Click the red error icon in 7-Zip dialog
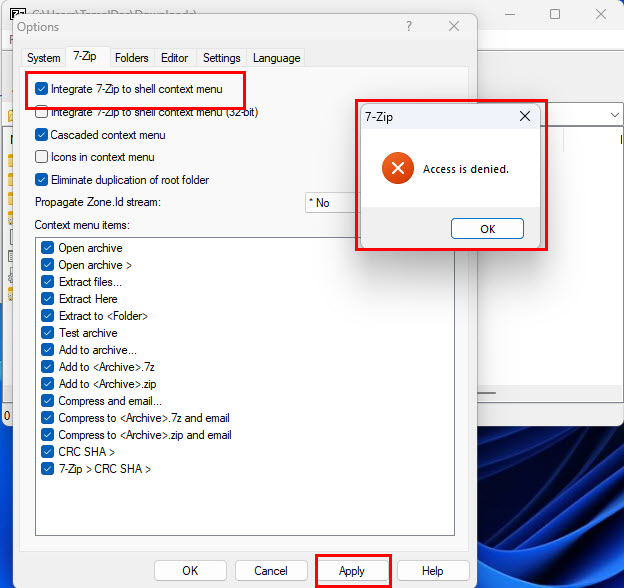 pos(398,168)
